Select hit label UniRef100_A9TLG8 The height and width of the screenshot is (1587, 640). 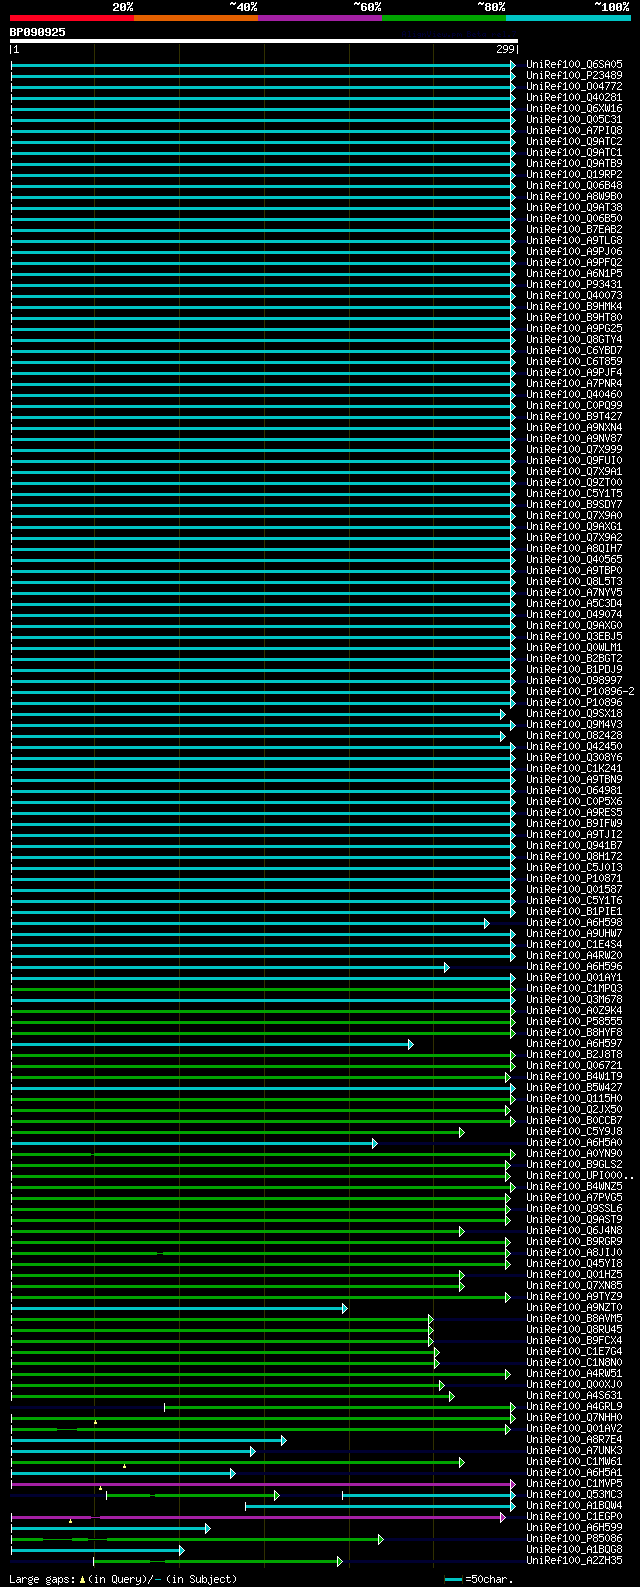[574, 240]
